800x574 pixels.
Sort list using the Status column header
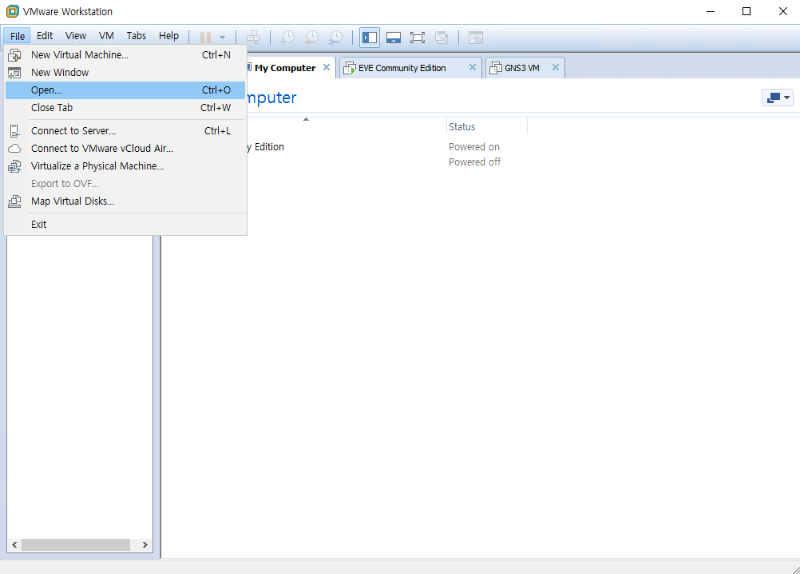coord(486,127)
